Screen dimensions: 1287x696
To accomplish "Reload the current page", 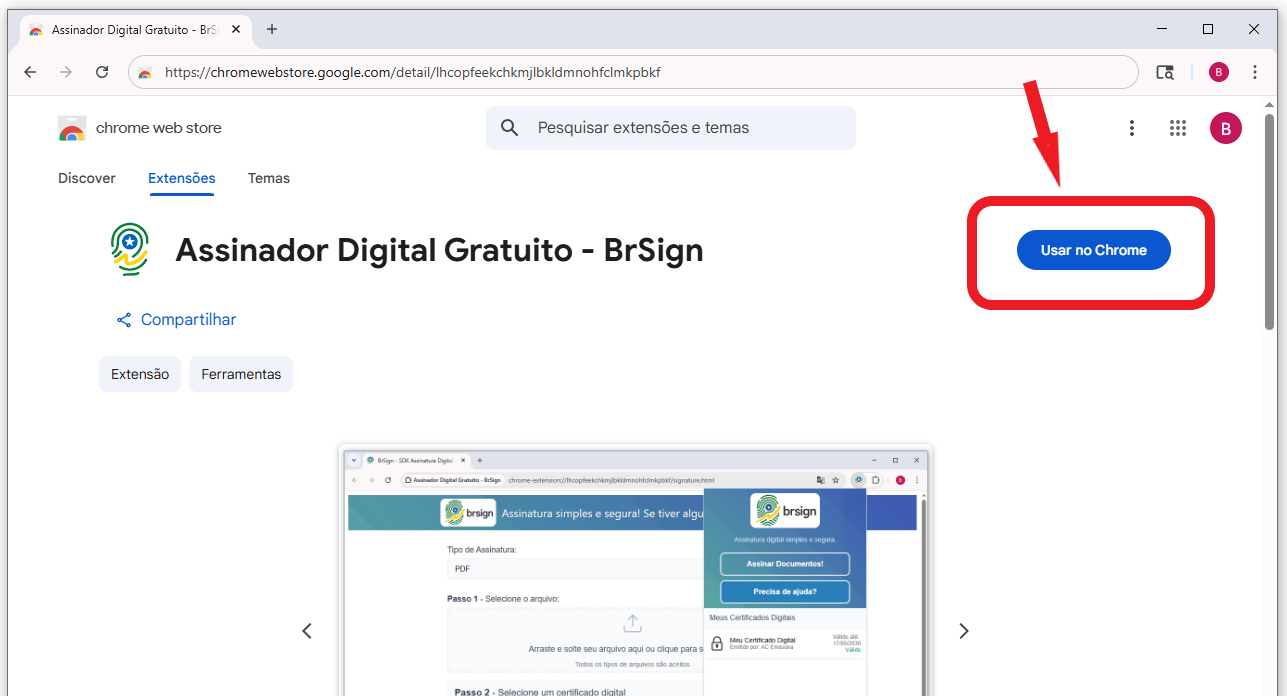I will tap(102, 72).
